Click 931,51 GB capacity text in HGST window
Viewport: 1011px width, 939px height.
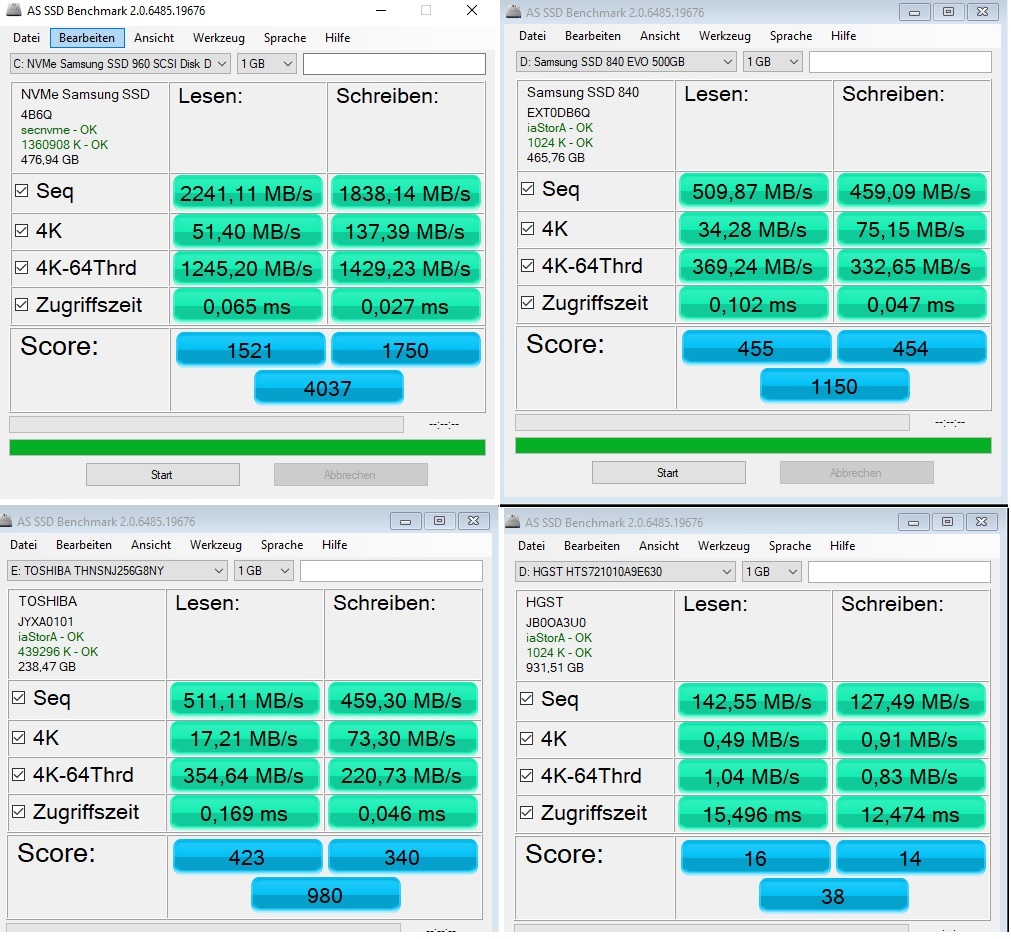click(x=555, y=667)
